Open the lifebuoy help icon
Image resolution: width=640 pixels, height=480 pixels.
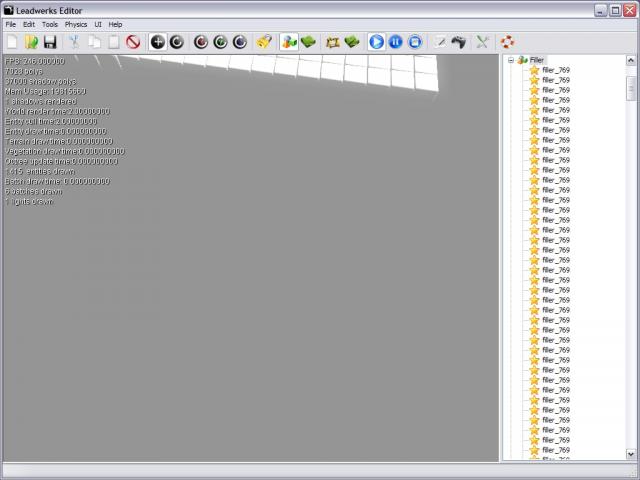click(508, 42)
